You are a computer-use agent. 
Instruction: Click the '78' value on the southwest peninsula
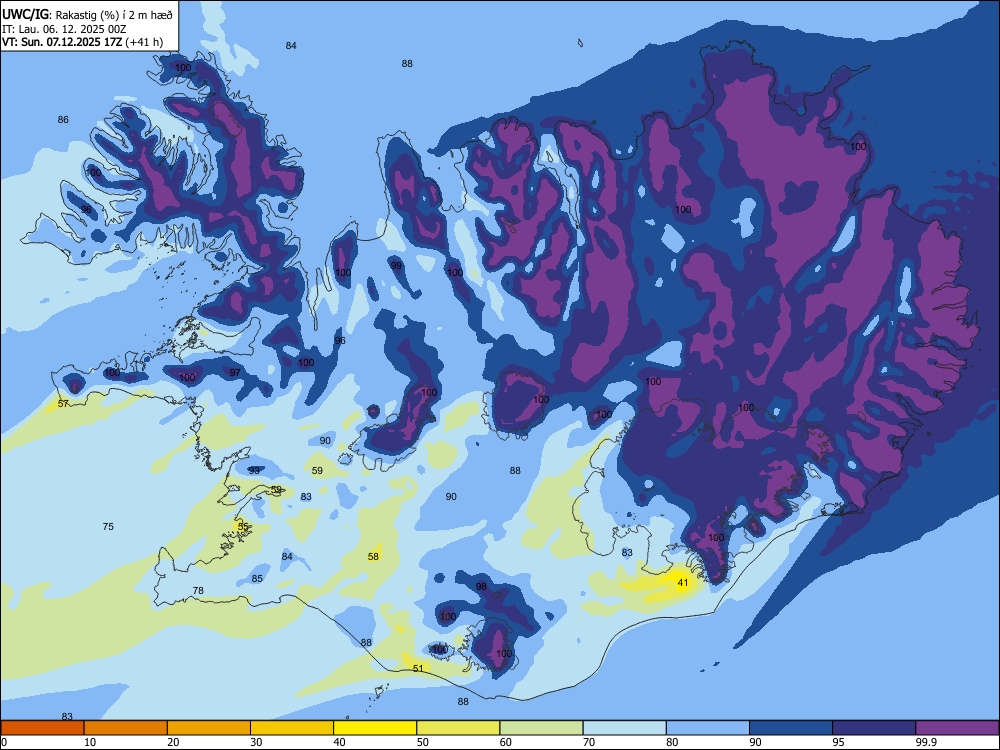pos(198,591)
